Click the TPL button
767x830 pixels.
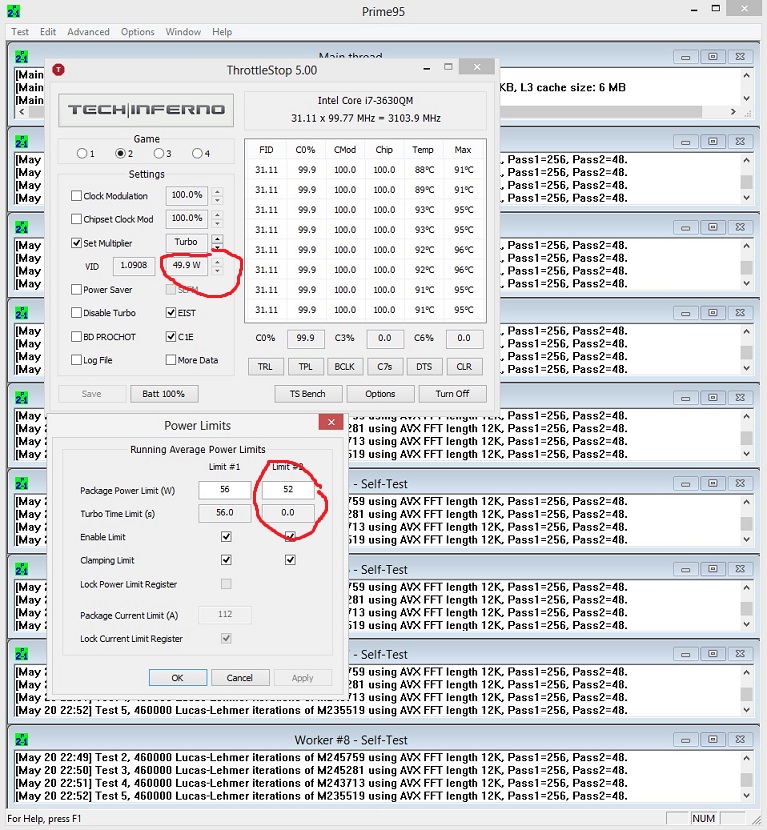(305, 367)
